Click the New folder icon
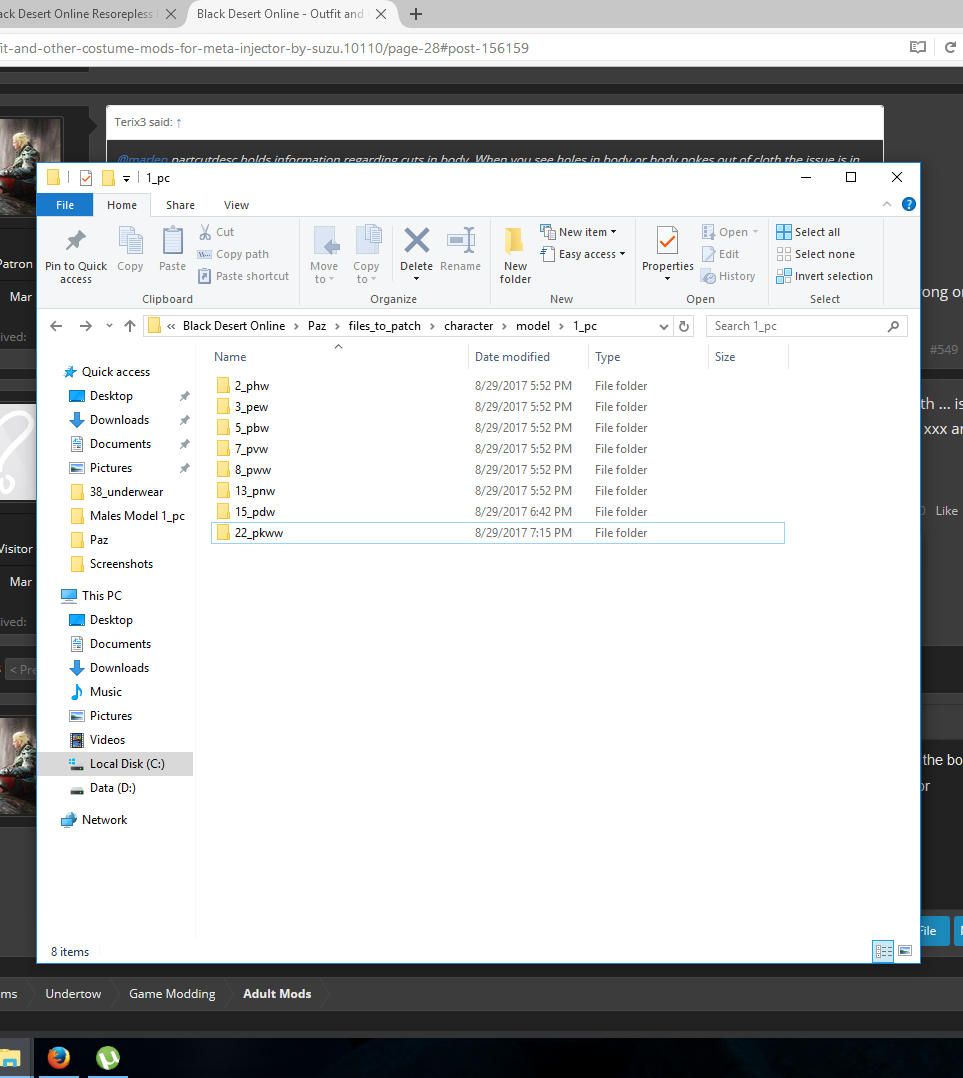963x1078 pixels. click(515, 242)
